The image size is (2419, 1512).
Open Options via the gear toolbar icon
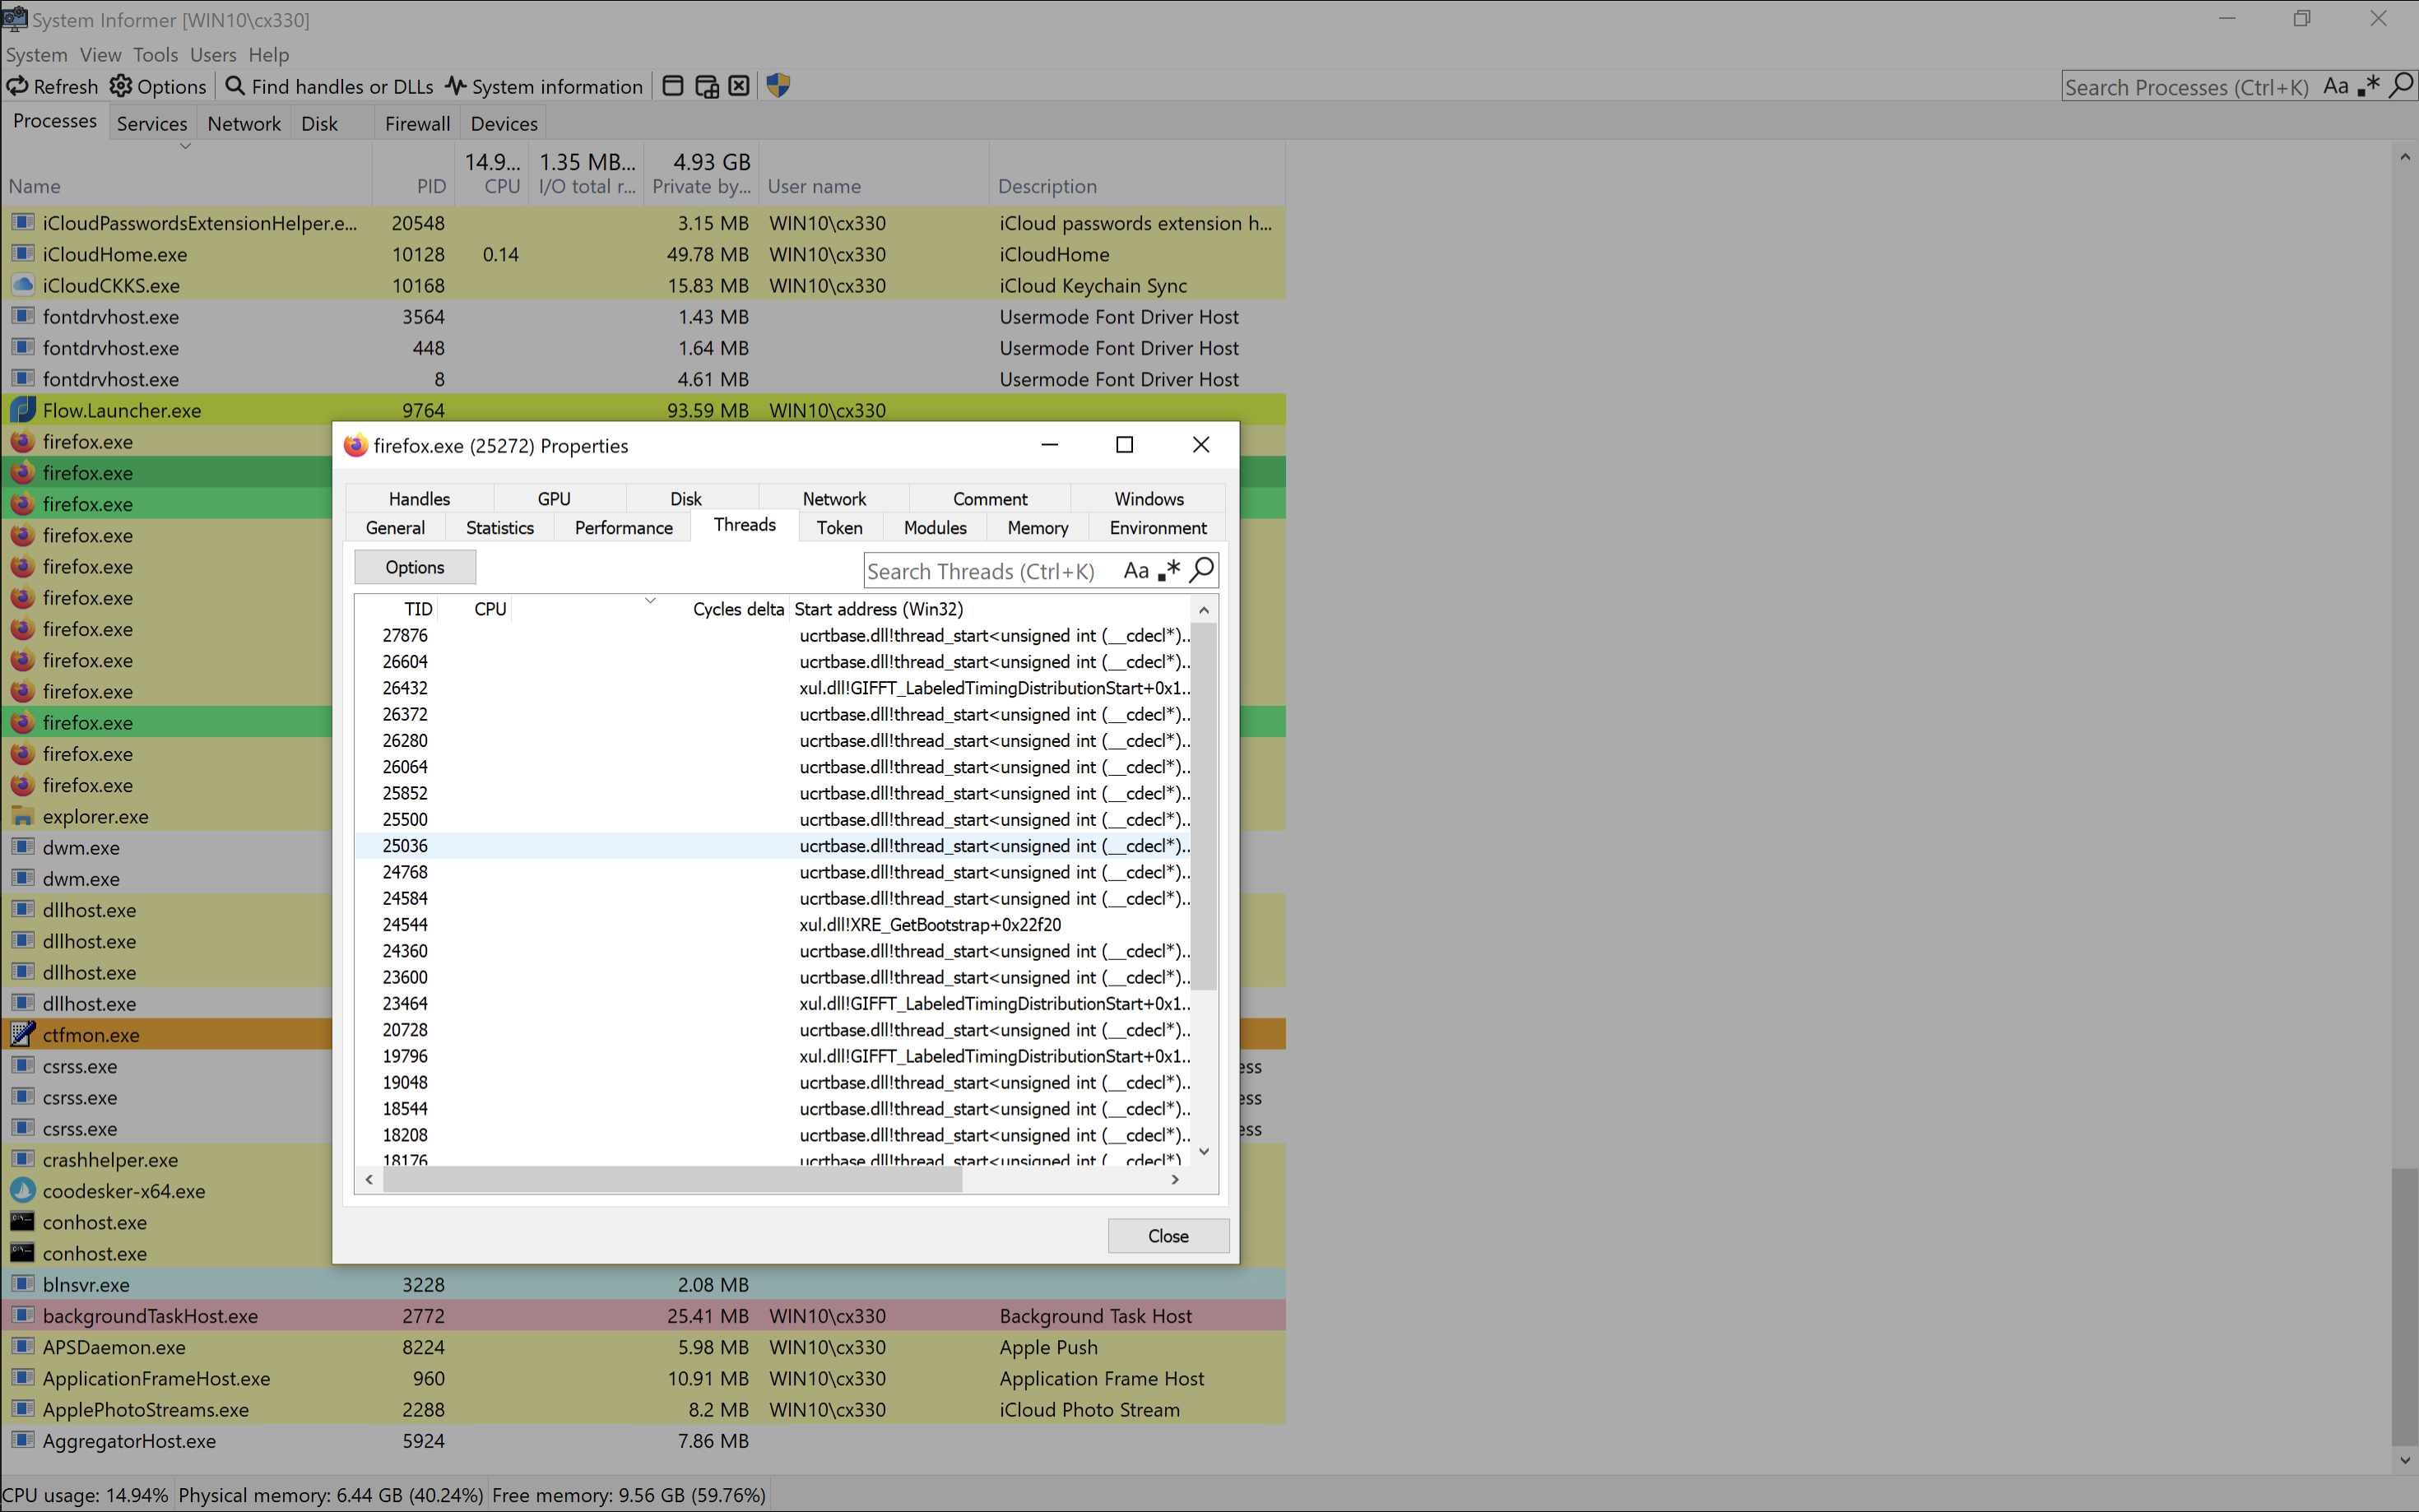pos(121,86)
